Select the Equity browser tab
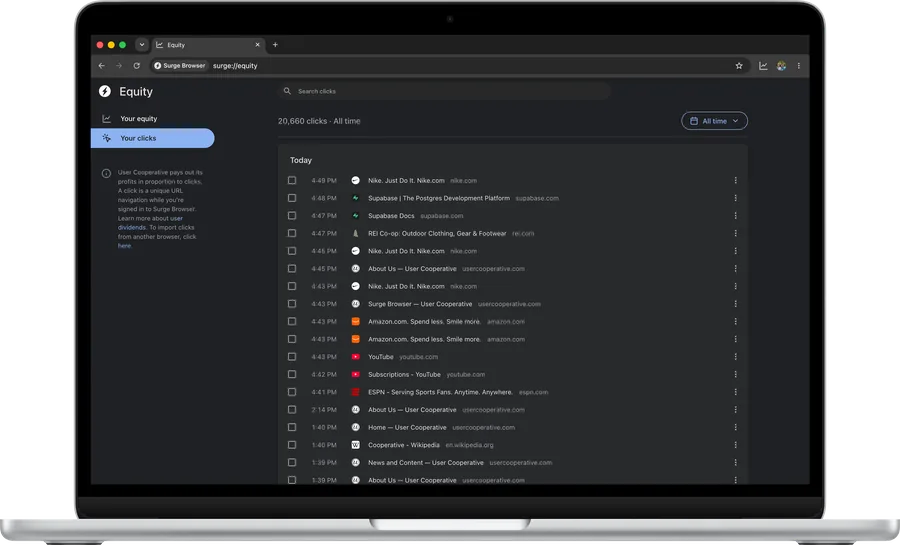900x545 pixels. coord(208,45)
